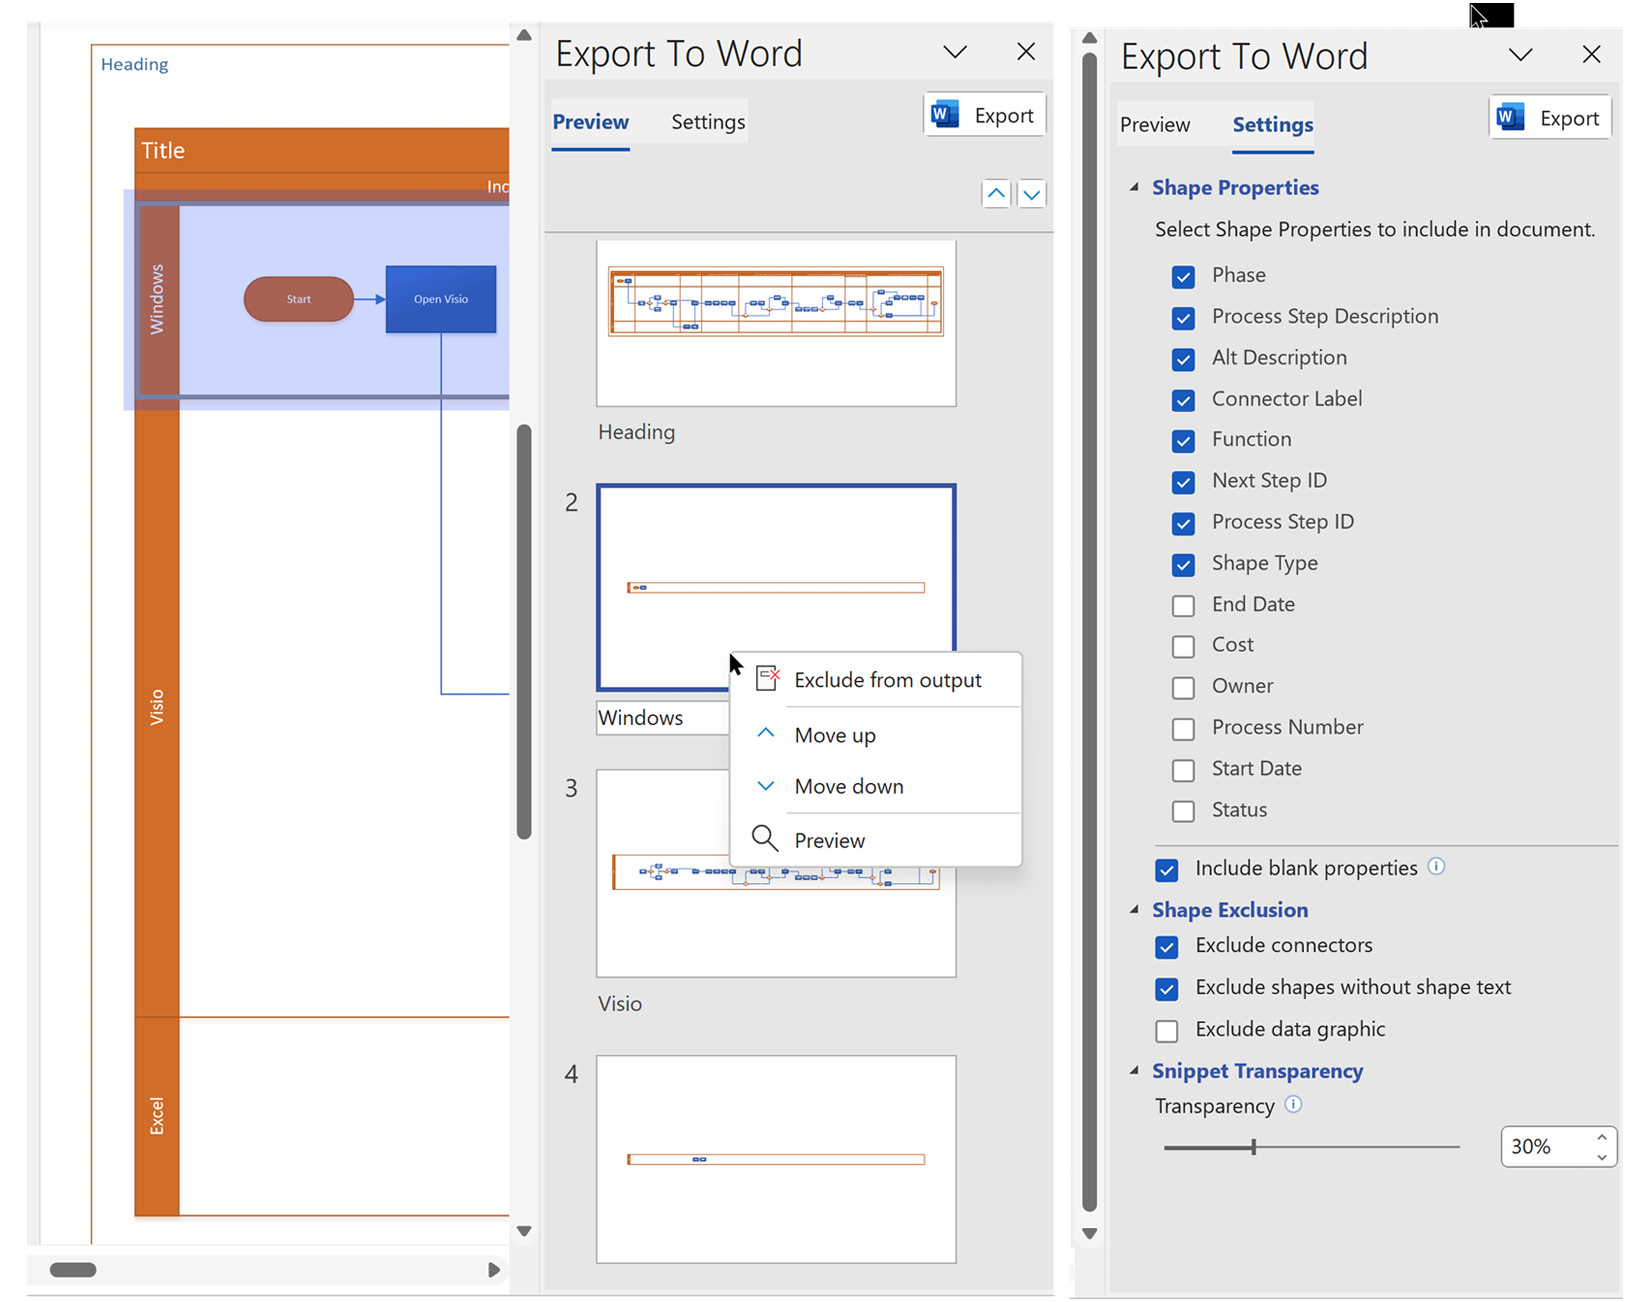
Task: Open task pane options dropdown in Settings pane
Action: (x=1521, y=55)
